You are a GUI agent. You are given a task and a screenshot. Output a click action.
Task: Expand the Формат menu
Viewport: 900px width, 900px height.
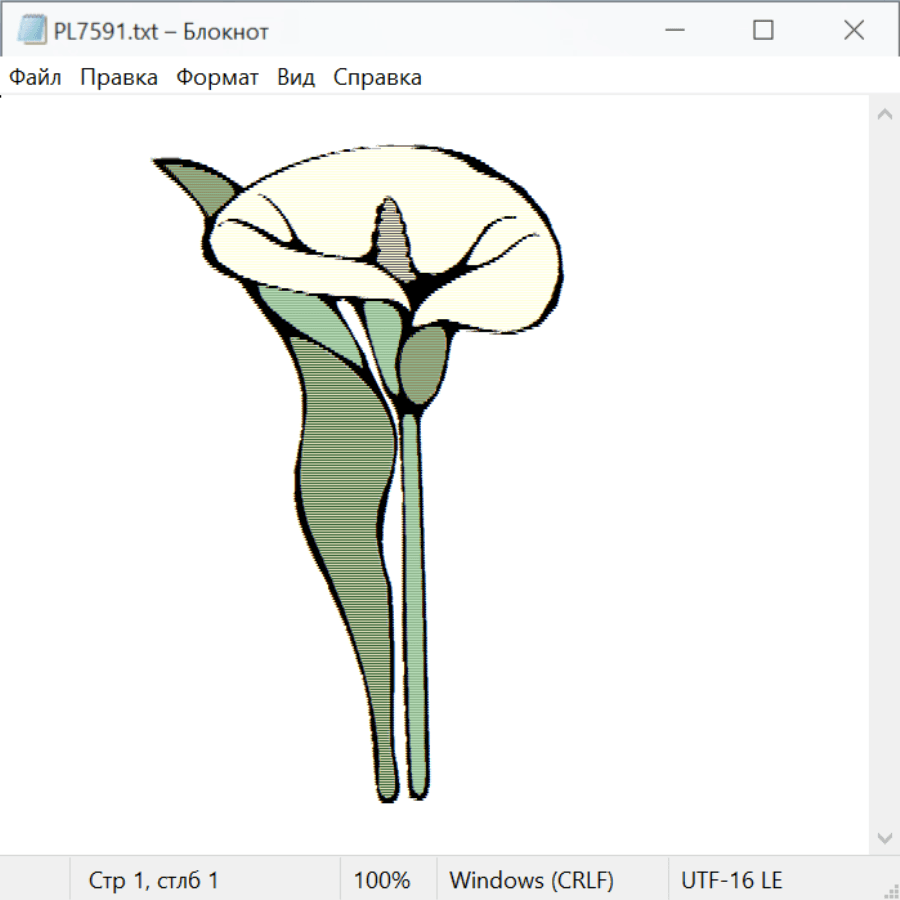pyautogui.click(x=217, y=78)
